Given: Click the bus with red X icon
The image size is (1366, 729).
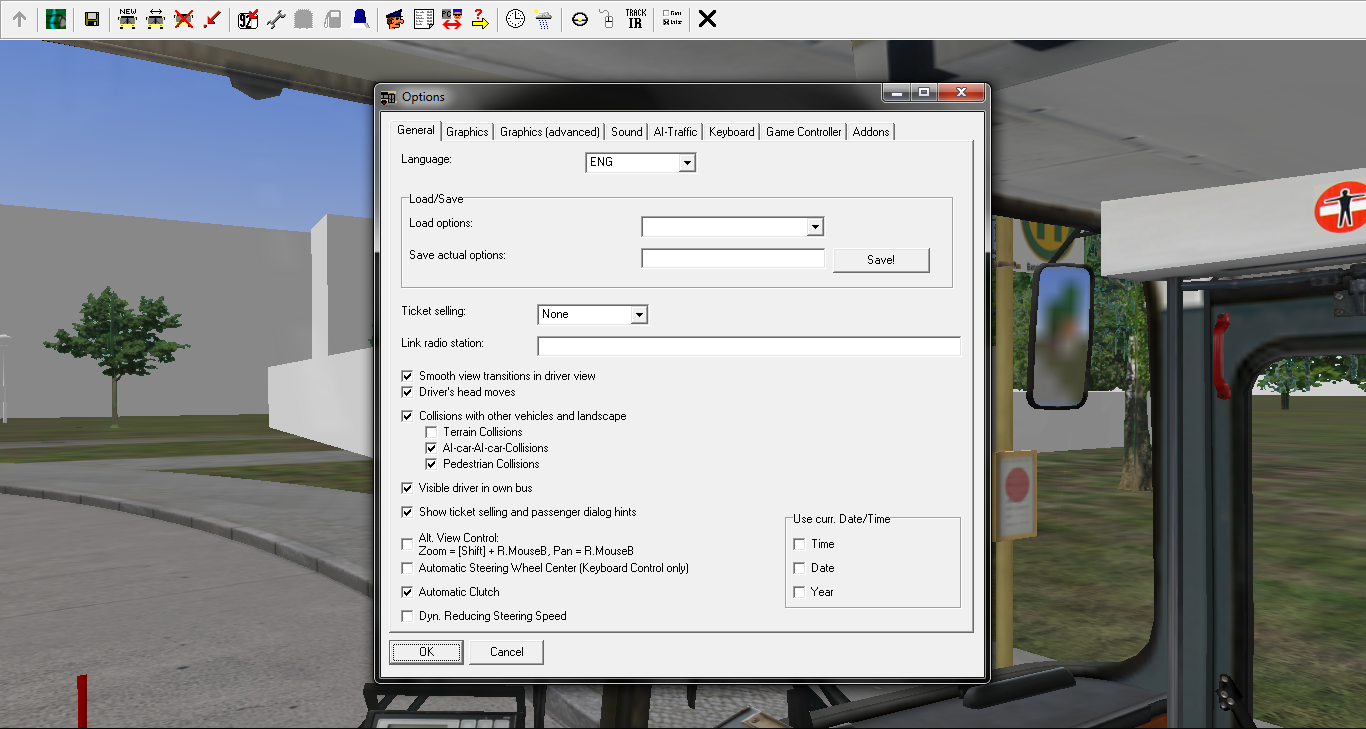Looking at the screenshot, I should point(183,19).
